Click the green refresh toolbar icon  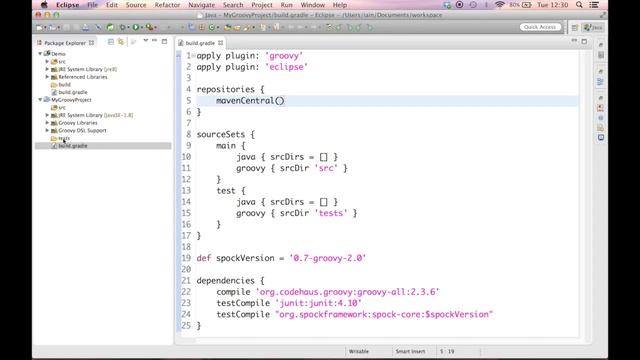(110, 27)
